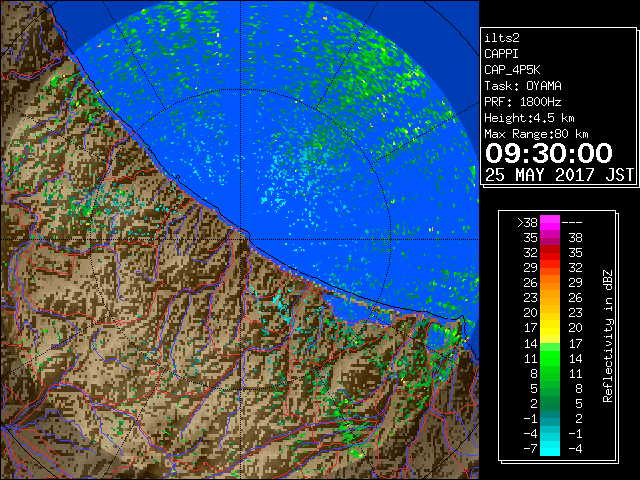Click the red swatch for 32 to 35 dBZ
The width and height of the screenshot is (640, 480).
tap(550, 253)
